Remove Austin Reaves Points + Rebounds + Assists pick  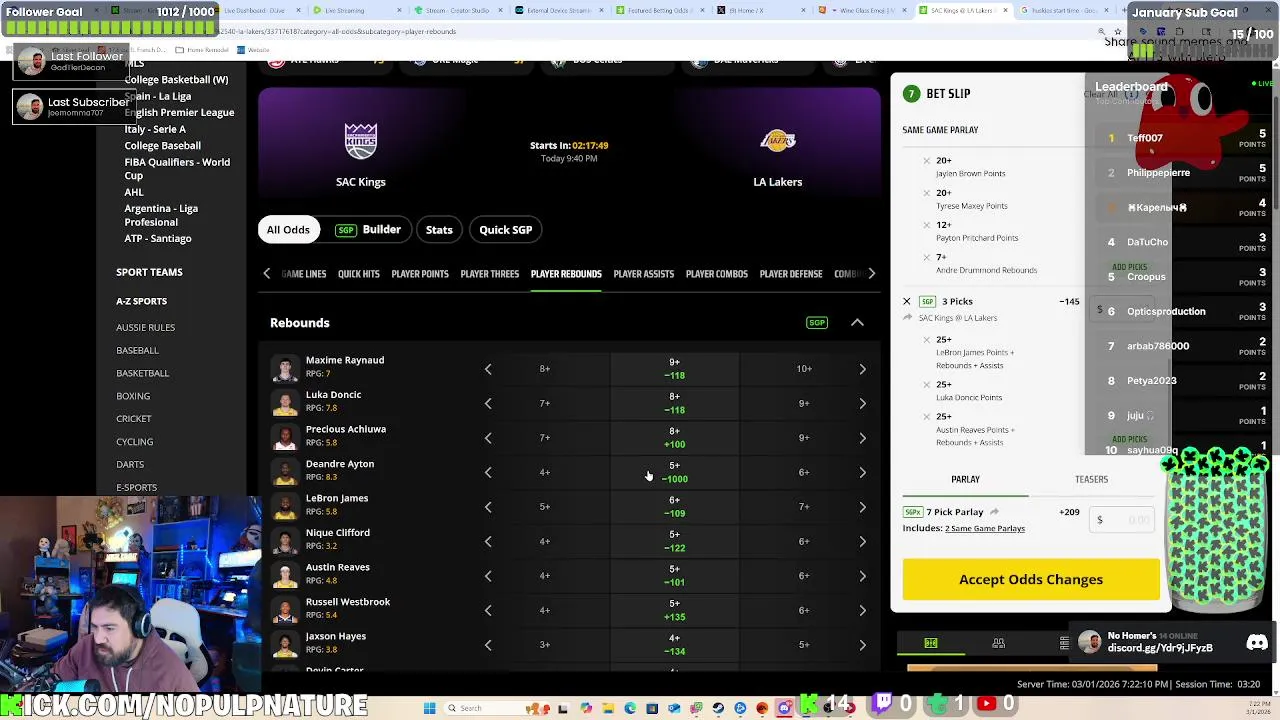click(x=926, y=417)
